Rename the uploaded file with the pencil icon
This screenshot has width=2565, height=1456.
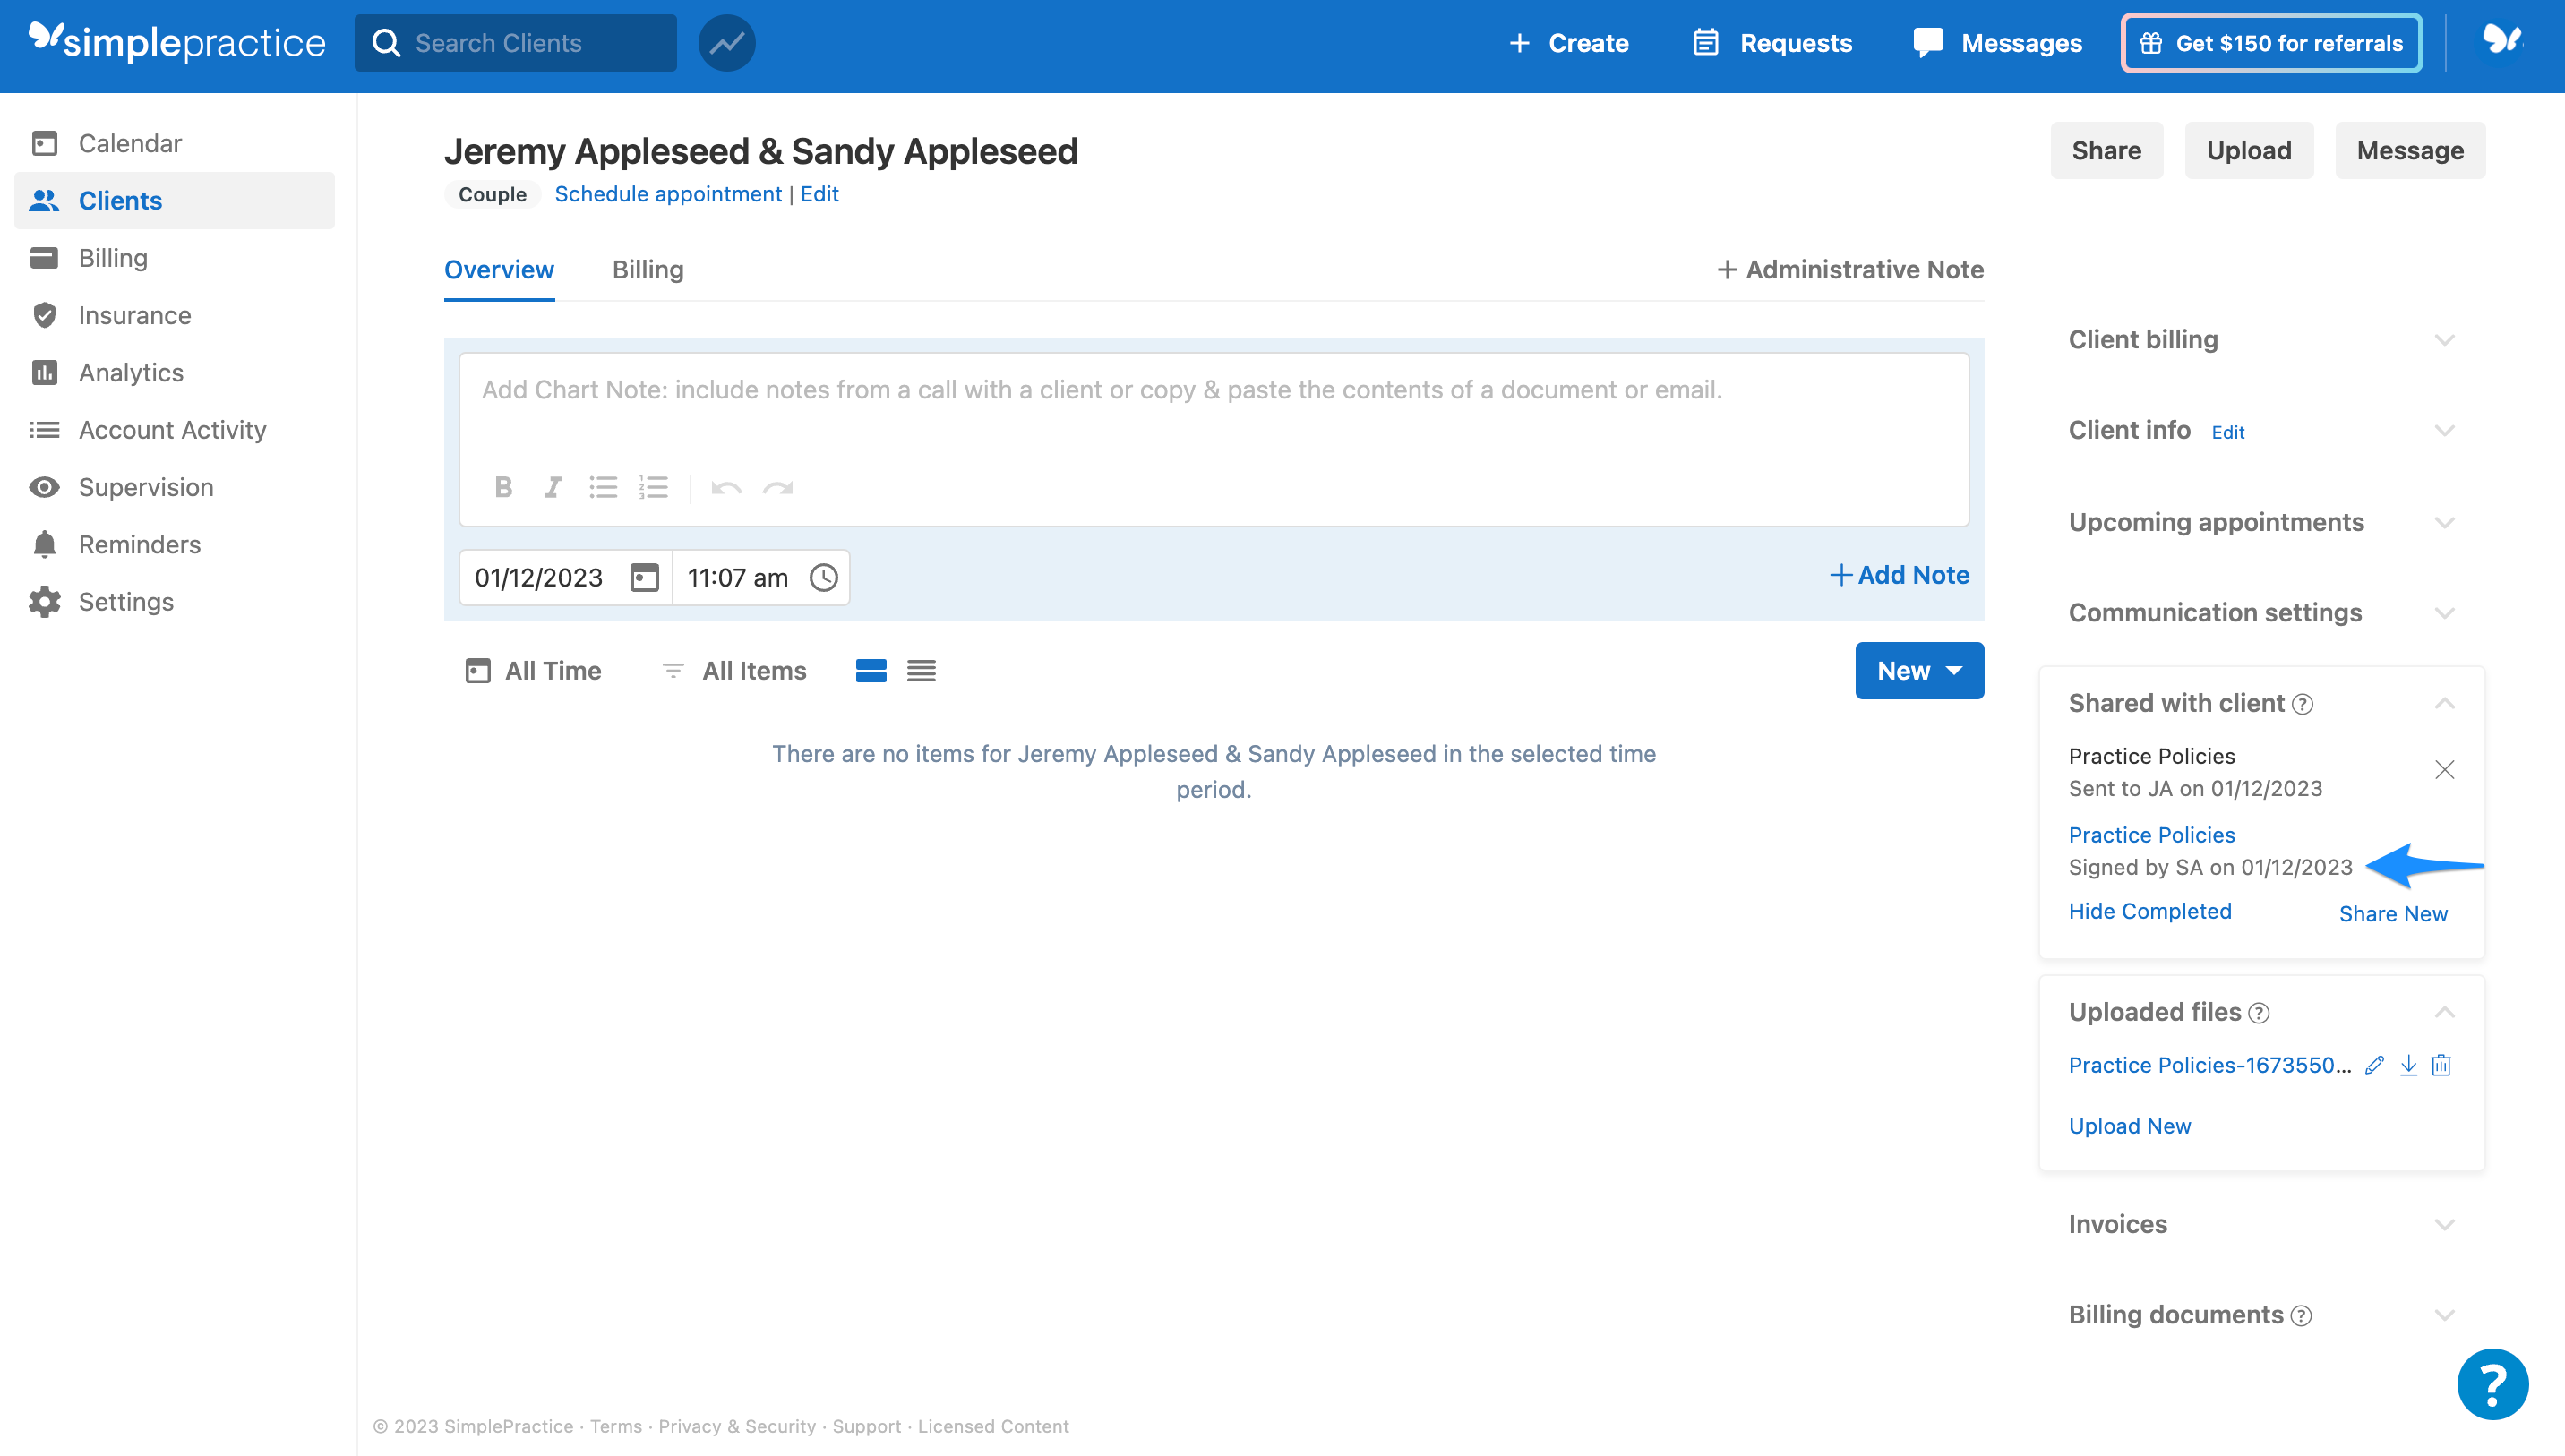point(2375,1065)
